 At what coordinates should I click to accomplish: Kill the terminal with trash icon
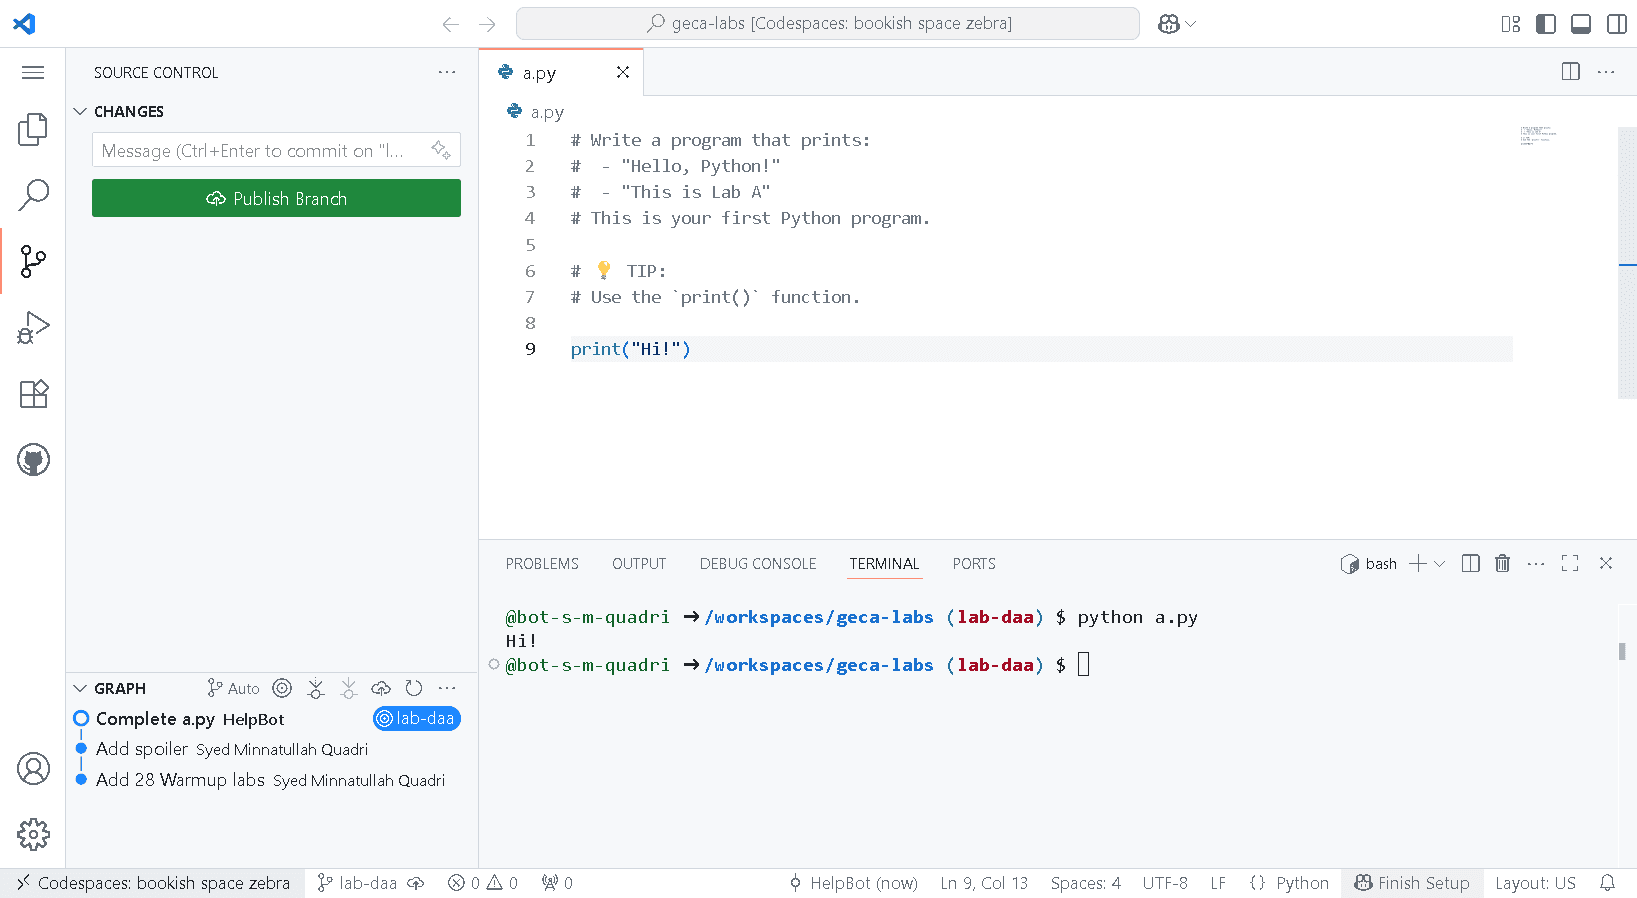1502,564
